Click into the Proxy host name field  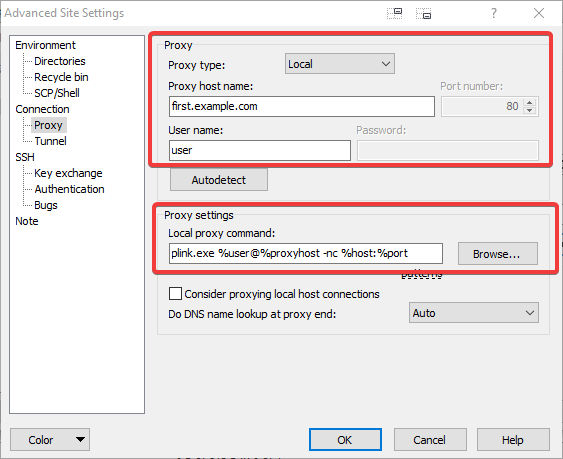(x=302, y=106)
